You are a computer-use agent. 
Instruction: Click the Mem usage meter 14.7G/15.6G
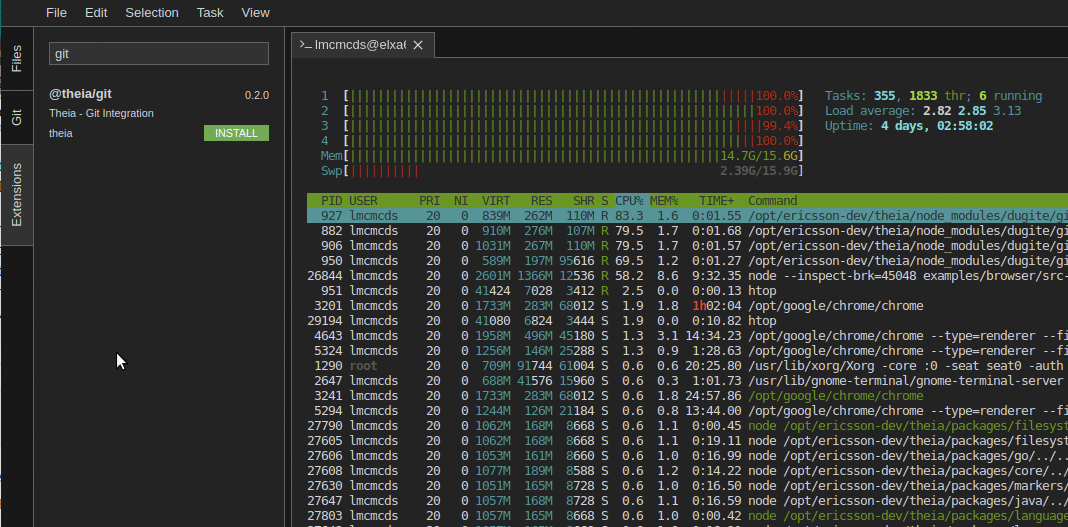pos(562,156)
